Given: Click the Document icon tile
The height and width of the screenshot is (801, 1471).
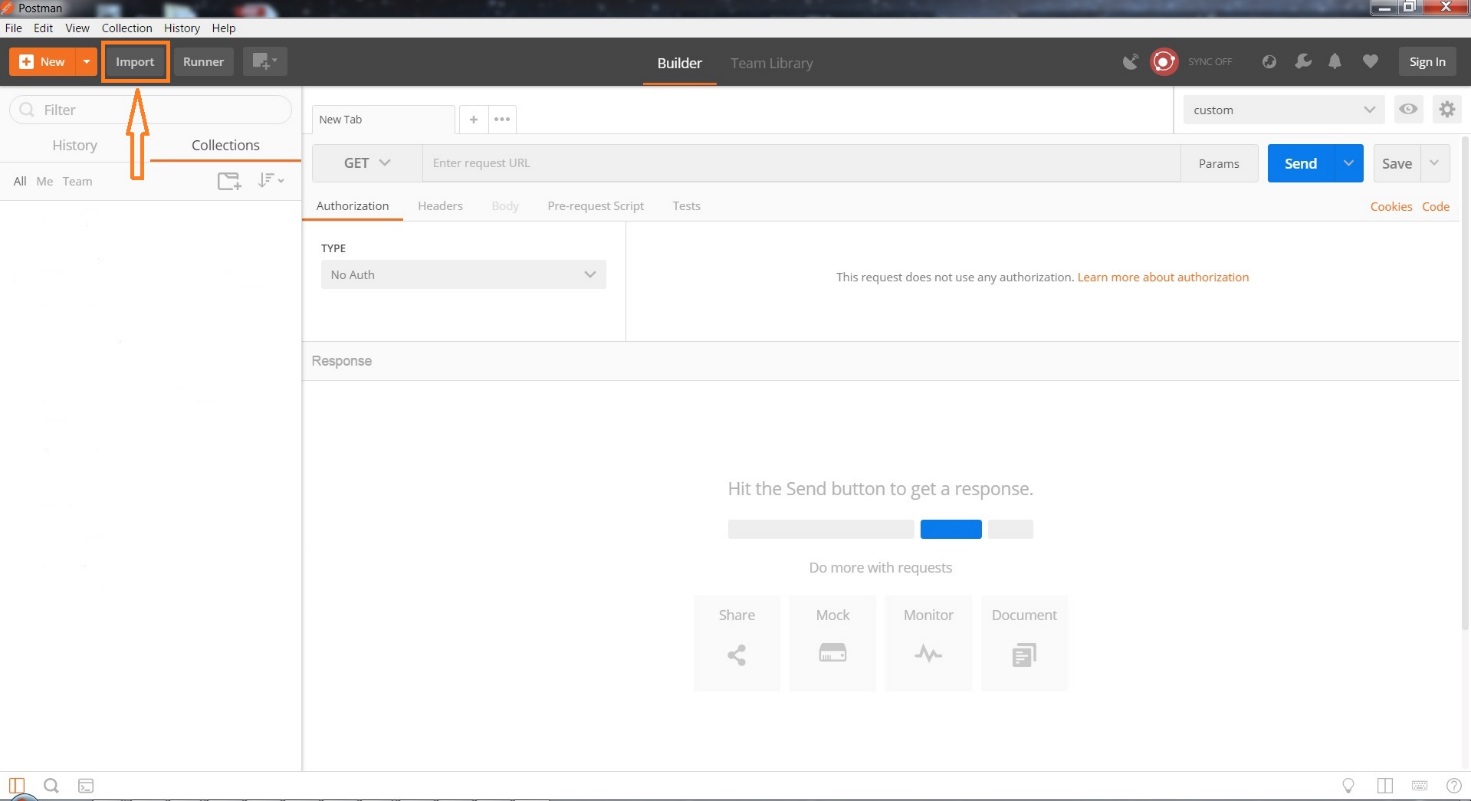Looking at the screenshot, I should click(1024, 642).
